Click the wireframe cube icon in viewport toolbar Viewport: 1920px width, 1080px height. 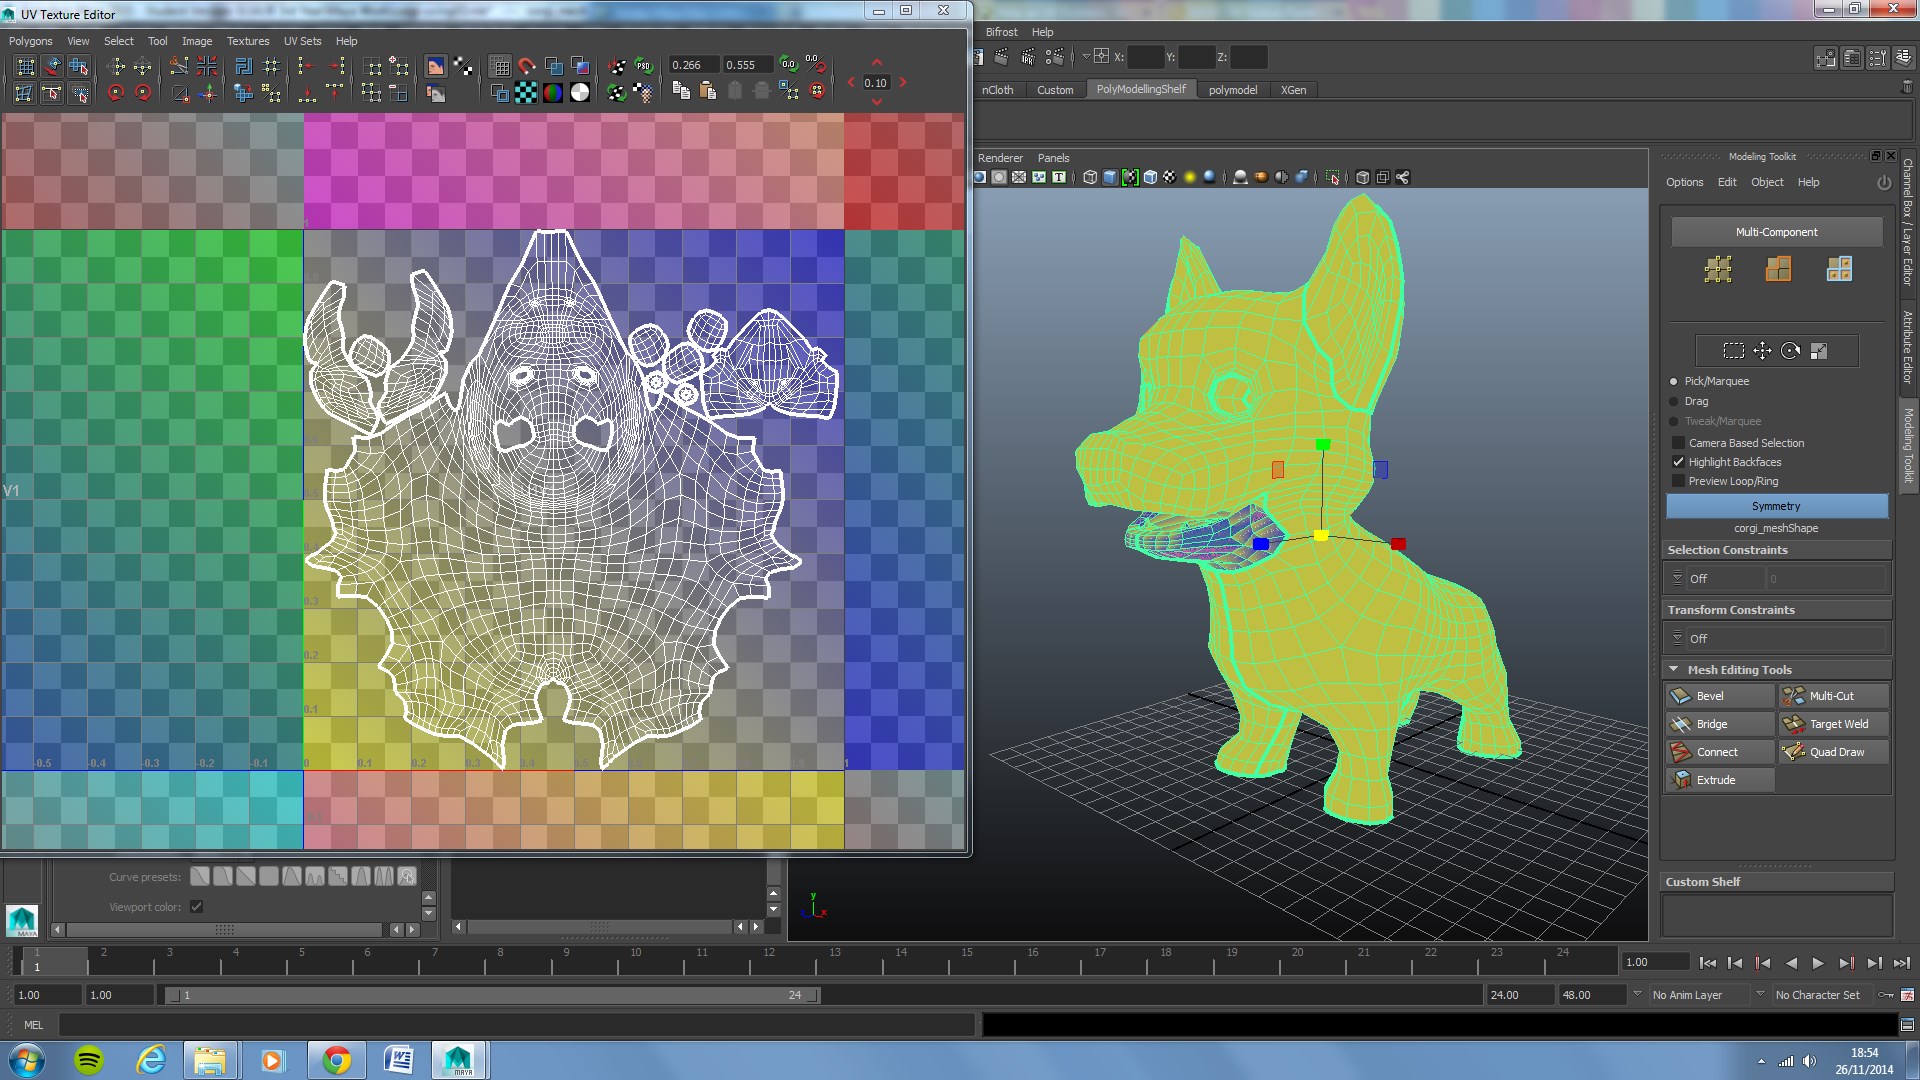point(1090,177)
